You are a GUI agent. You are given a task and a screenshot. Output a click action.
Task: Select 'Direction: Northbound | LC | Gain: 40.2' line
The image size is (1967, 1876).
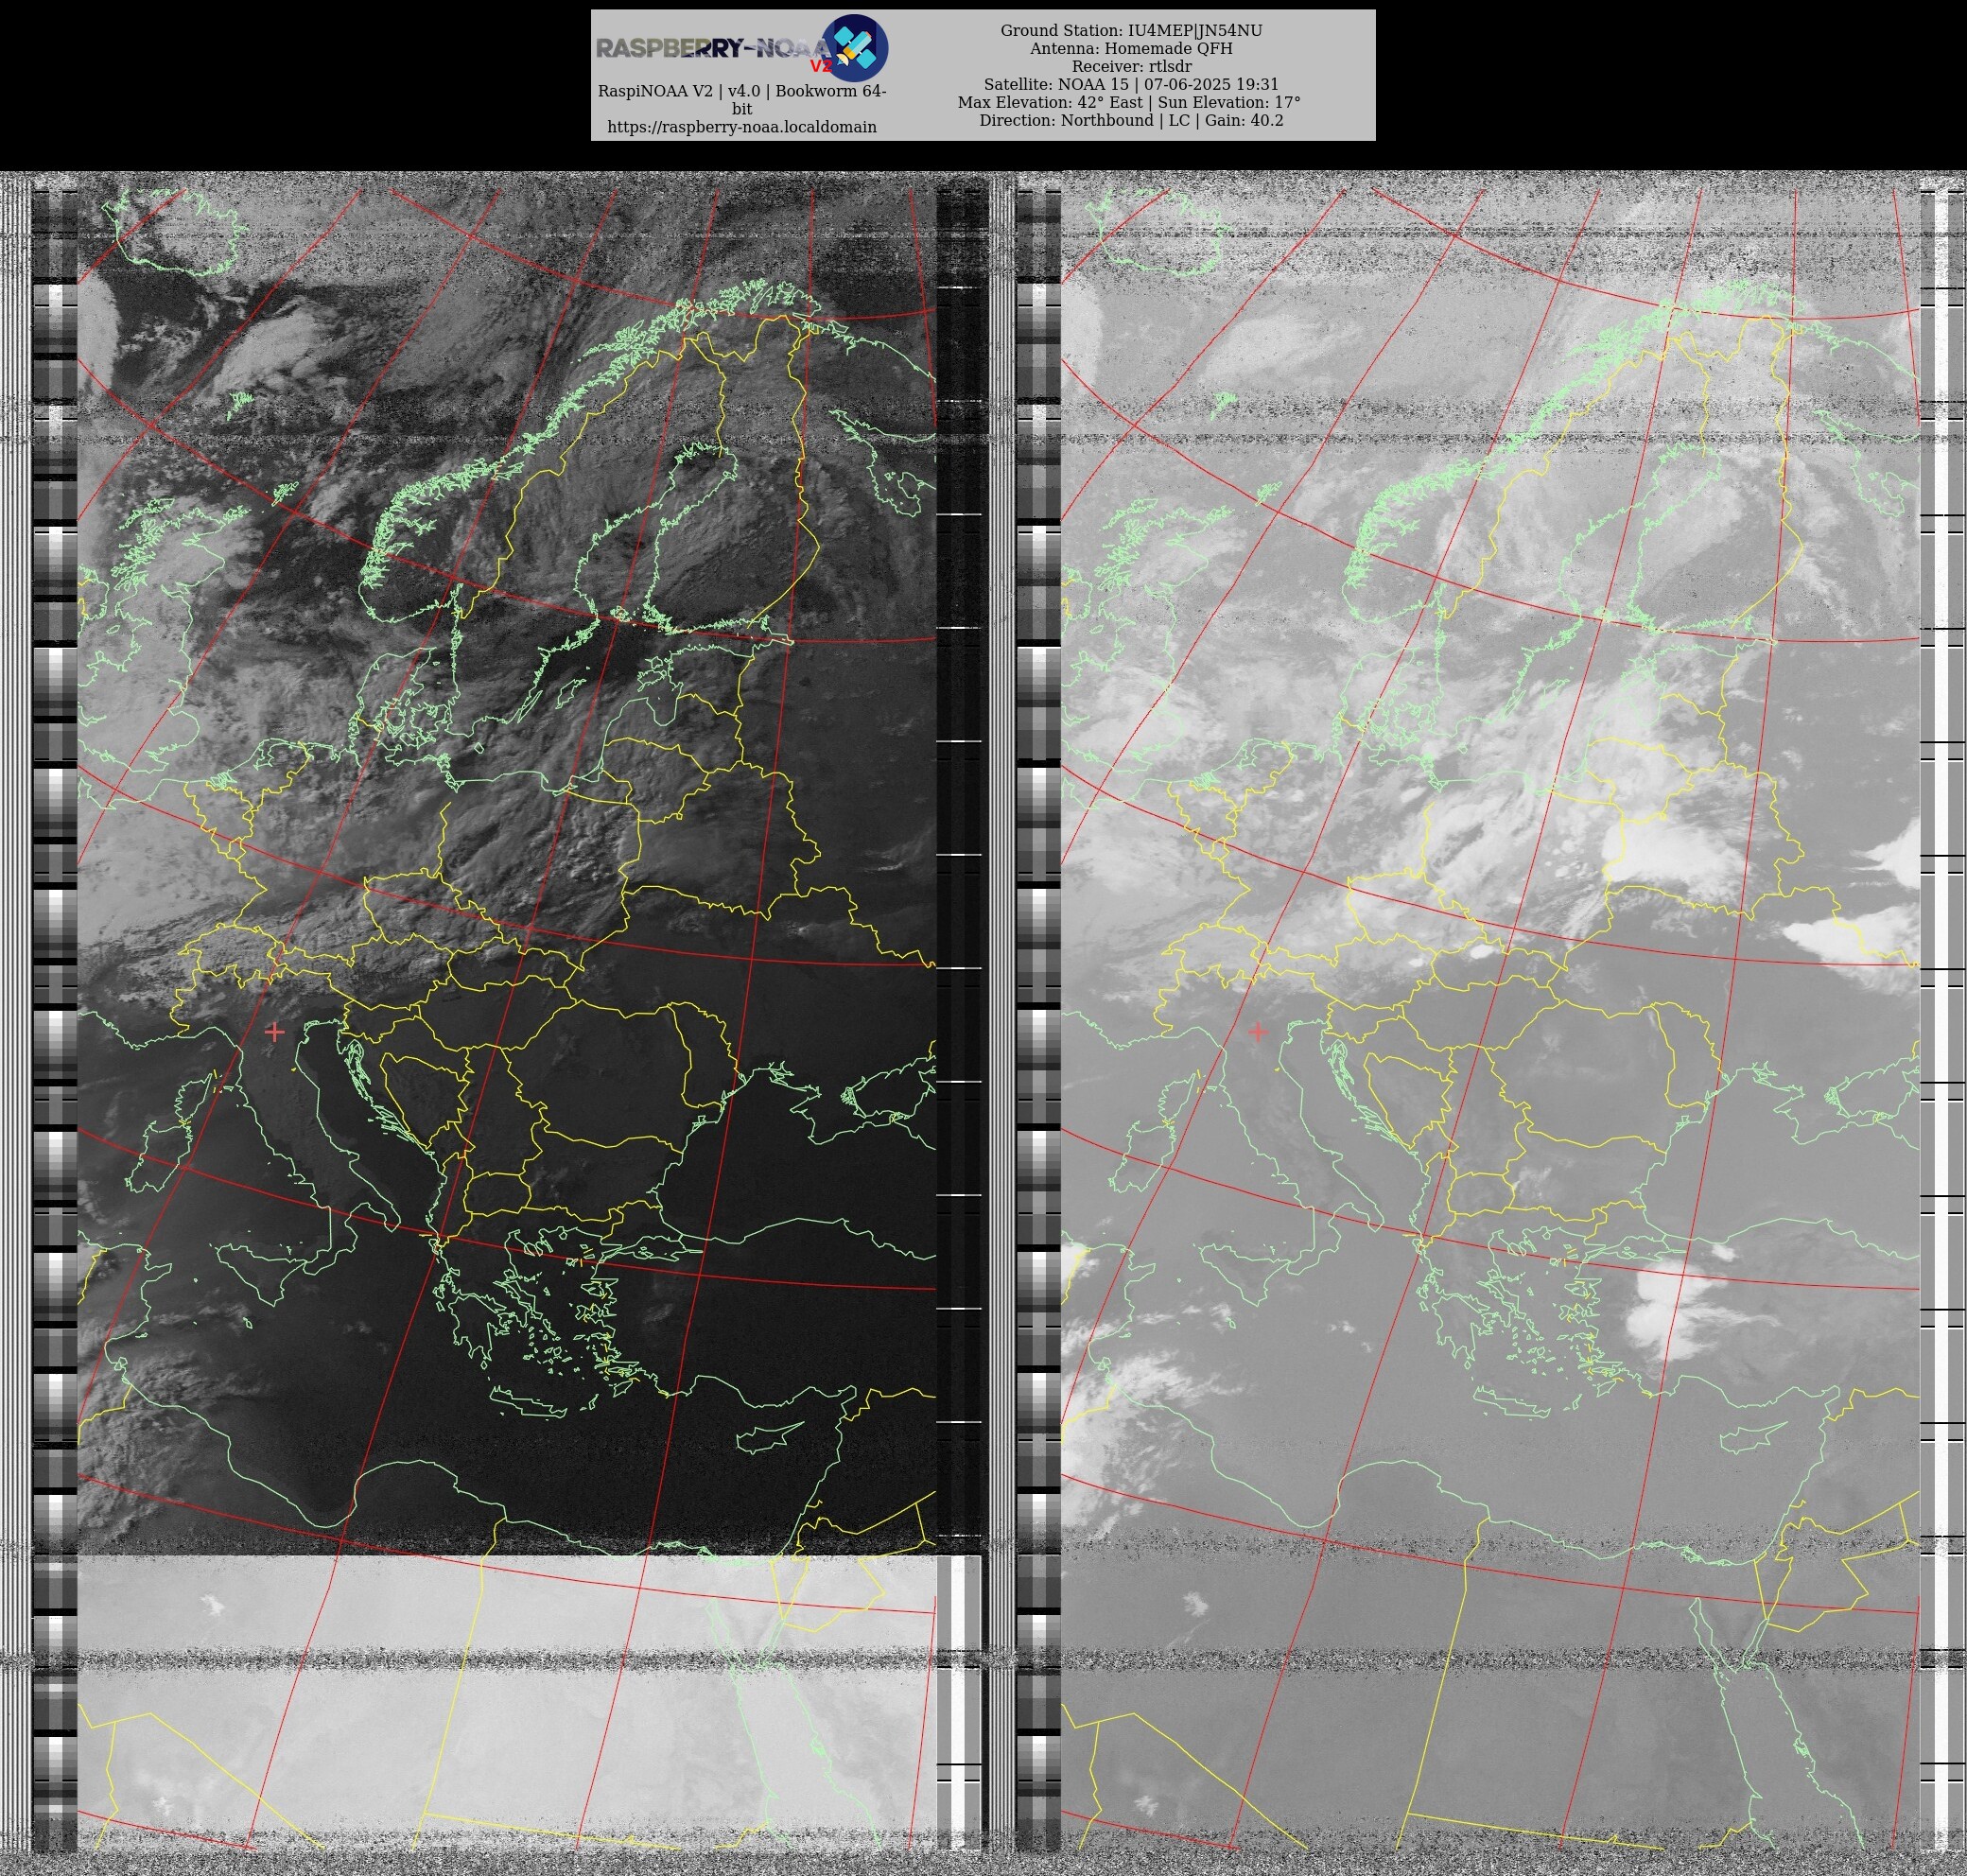coord(1131,120)
